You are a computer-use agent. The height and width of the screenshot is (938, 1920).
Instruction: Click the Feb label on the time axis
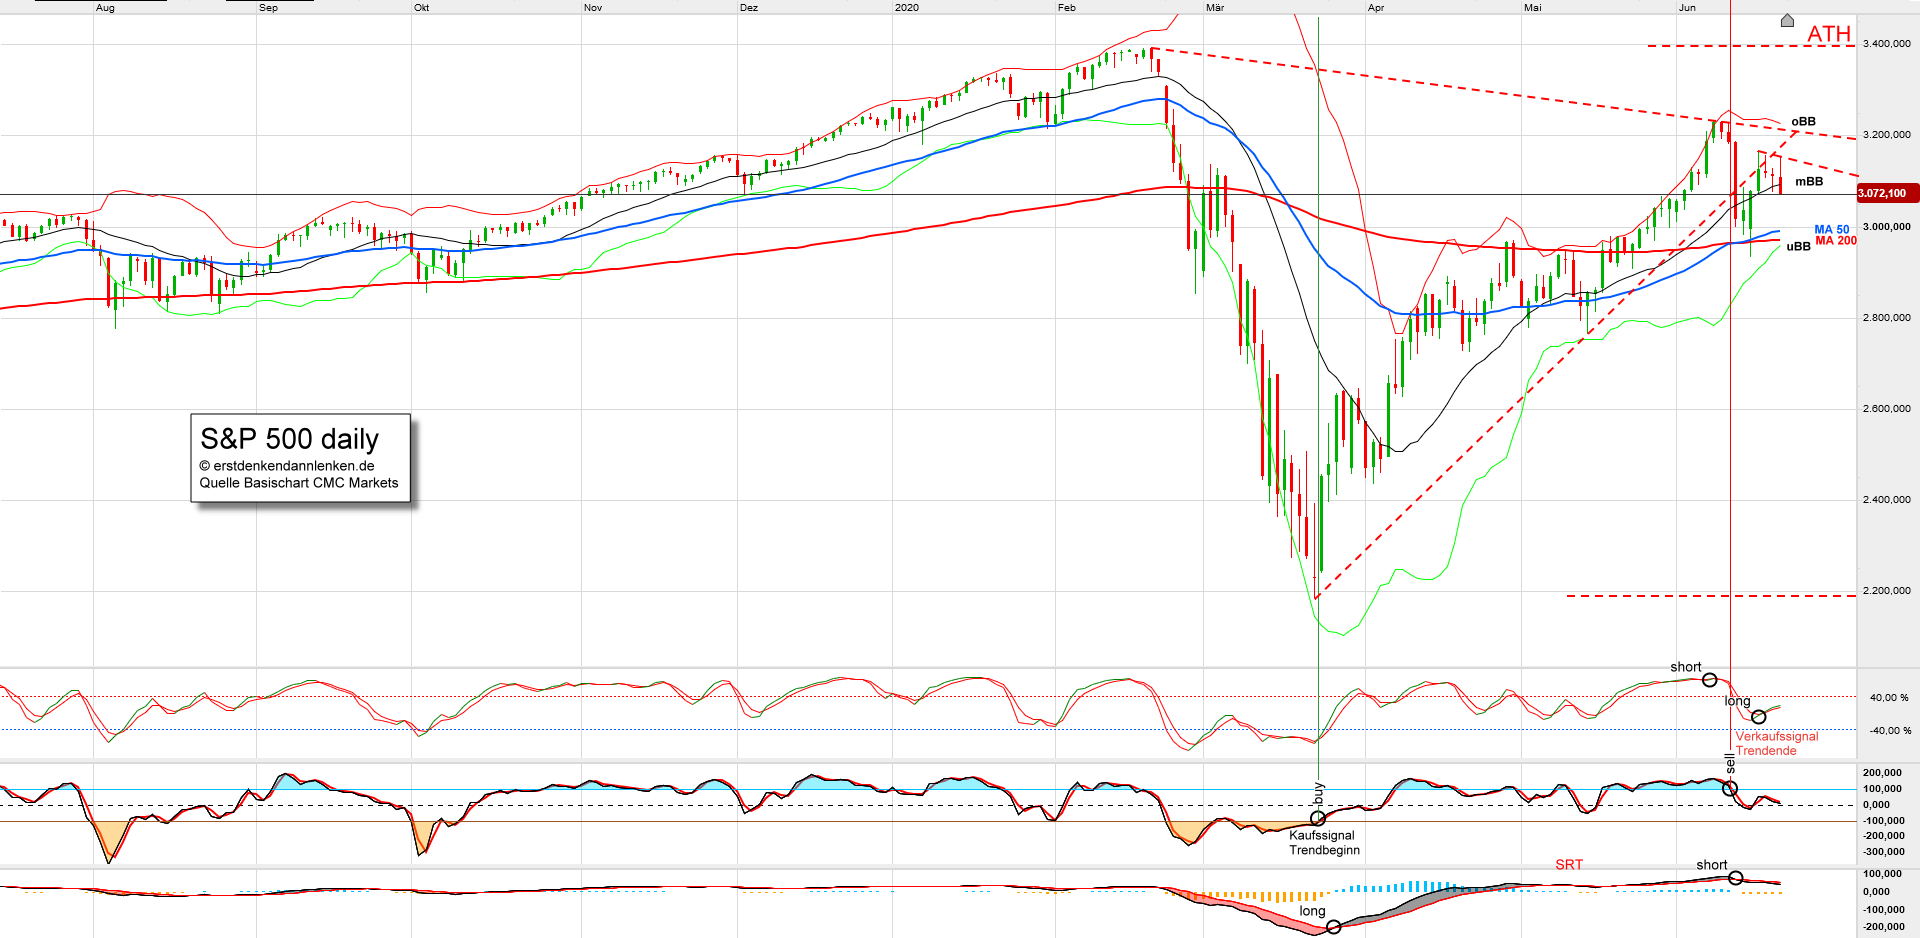coord(1067,8)
